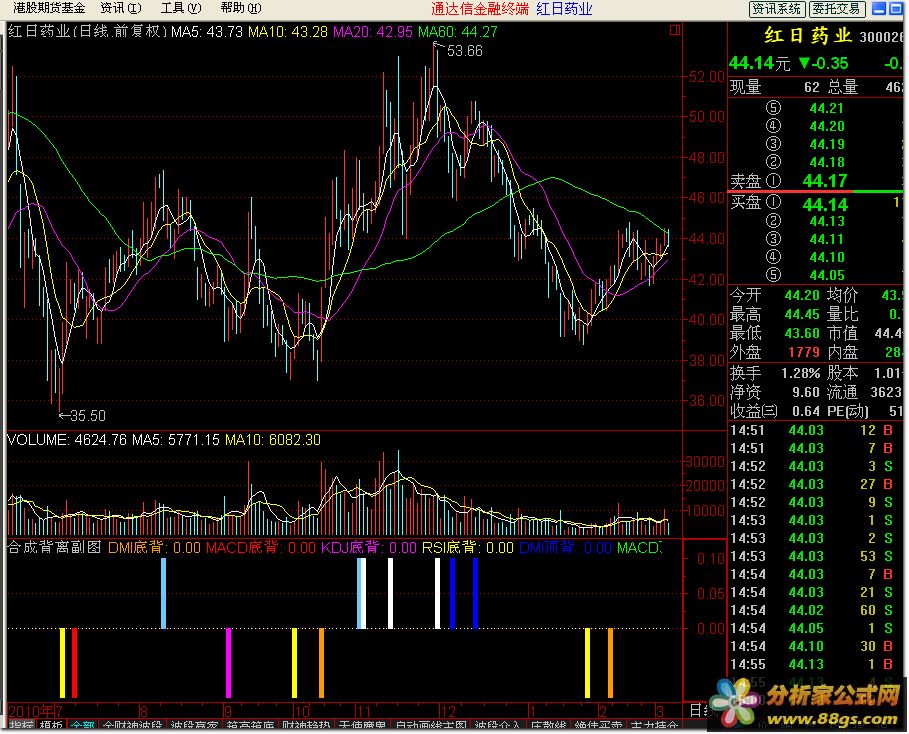Click the 收益(三) value 0.64

point(806,412)
